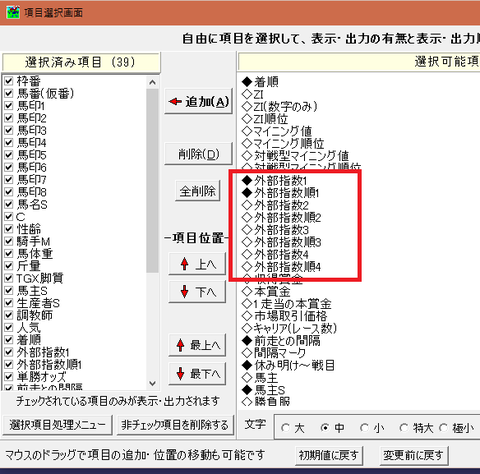Move the item to the top with 最上へ
The height and width of the screenshot is (474, 480).
click(x=197, y=345)
